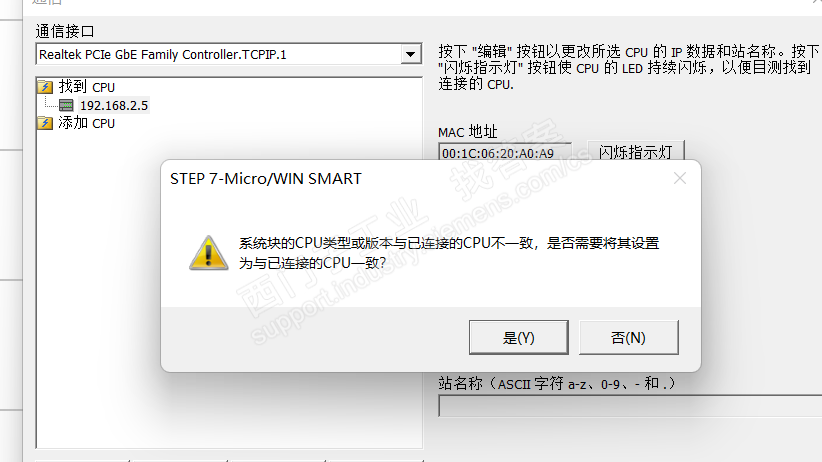Click the 站名称 input field
This screenshot has height=462, width=822.
630,406
